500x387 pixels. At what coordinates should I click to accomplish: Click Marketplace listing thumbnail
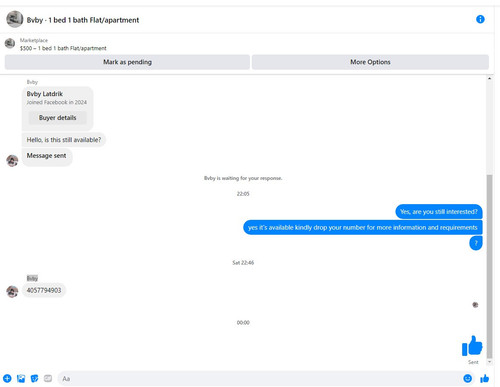[x=10, y=43]
